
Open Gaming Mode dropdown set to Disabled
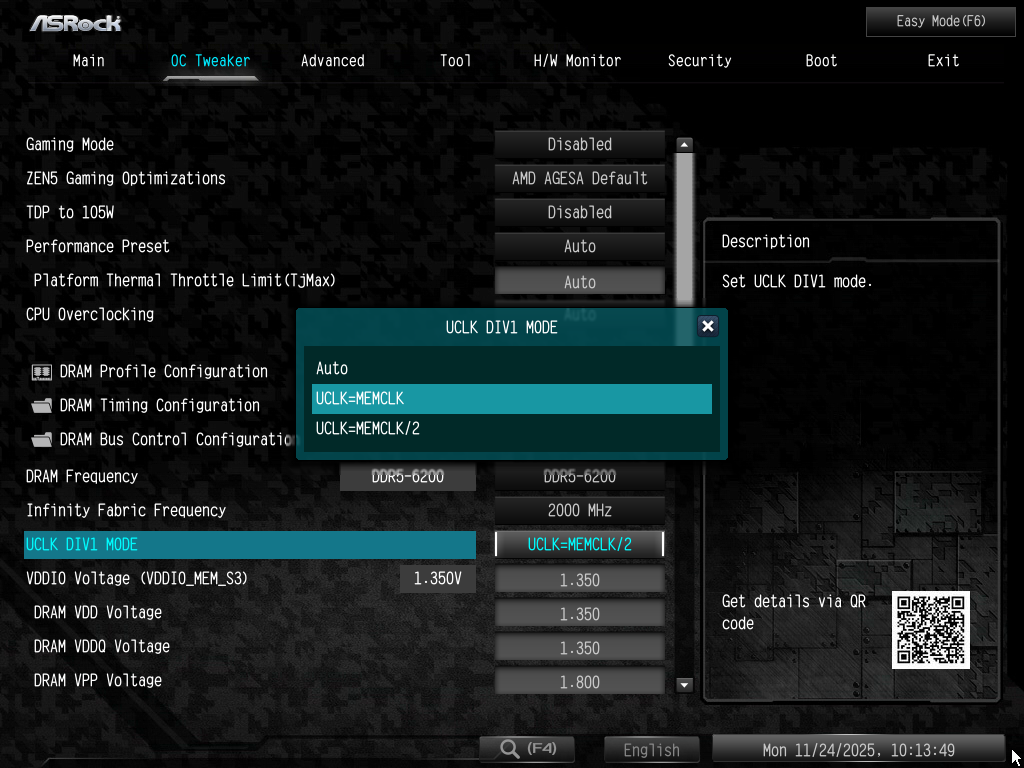click(x=579, y=145)
